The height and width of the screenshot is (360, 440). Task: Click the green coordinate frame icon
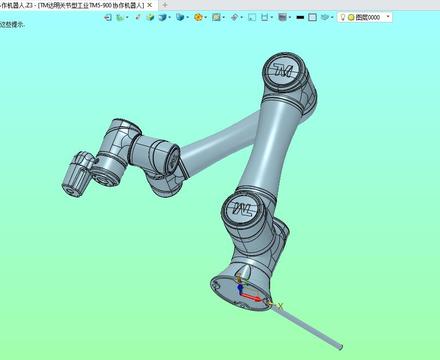120,17
